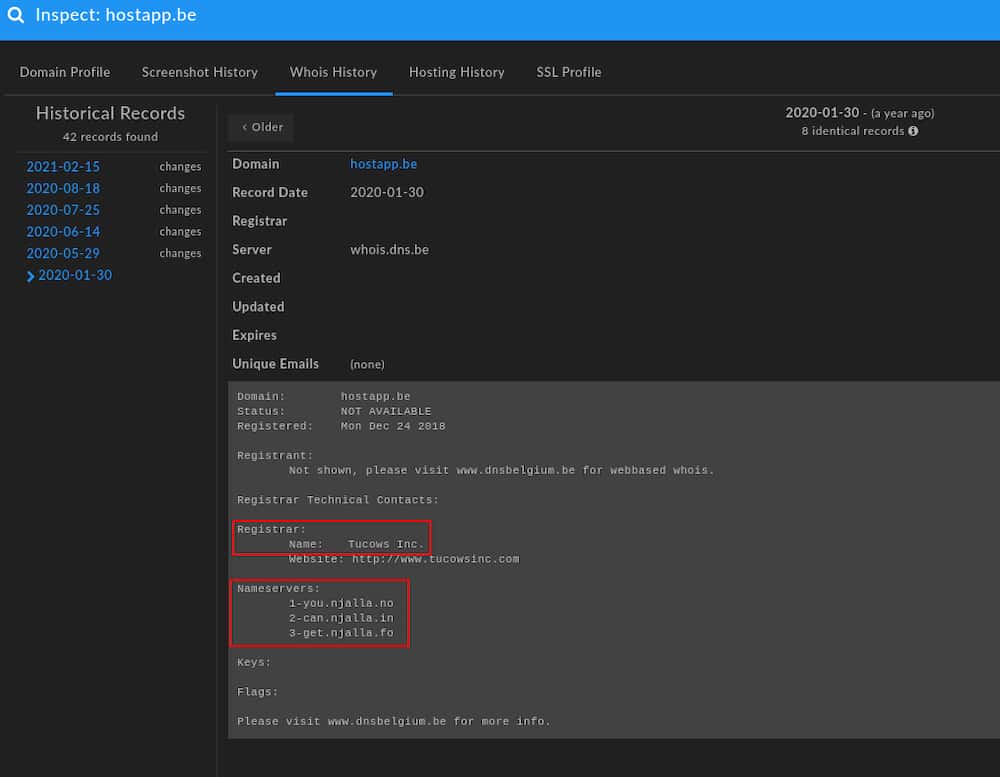Open the Hosting History tab
This screenshot has width=1000, height=777.
coord(457,72)
